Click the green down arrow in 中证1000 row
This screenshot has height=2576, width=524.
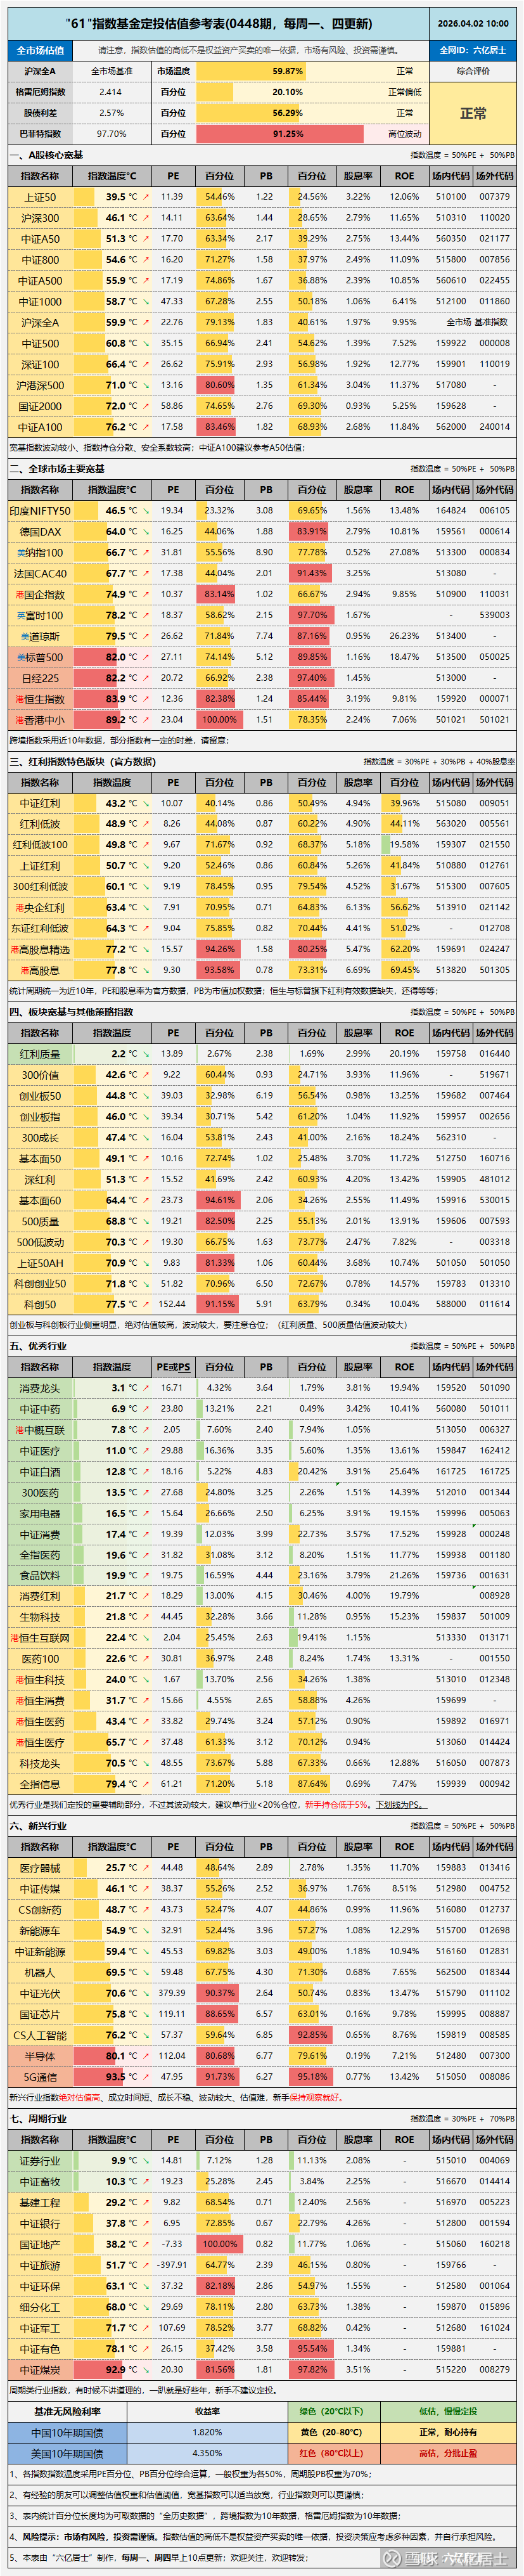146,302
